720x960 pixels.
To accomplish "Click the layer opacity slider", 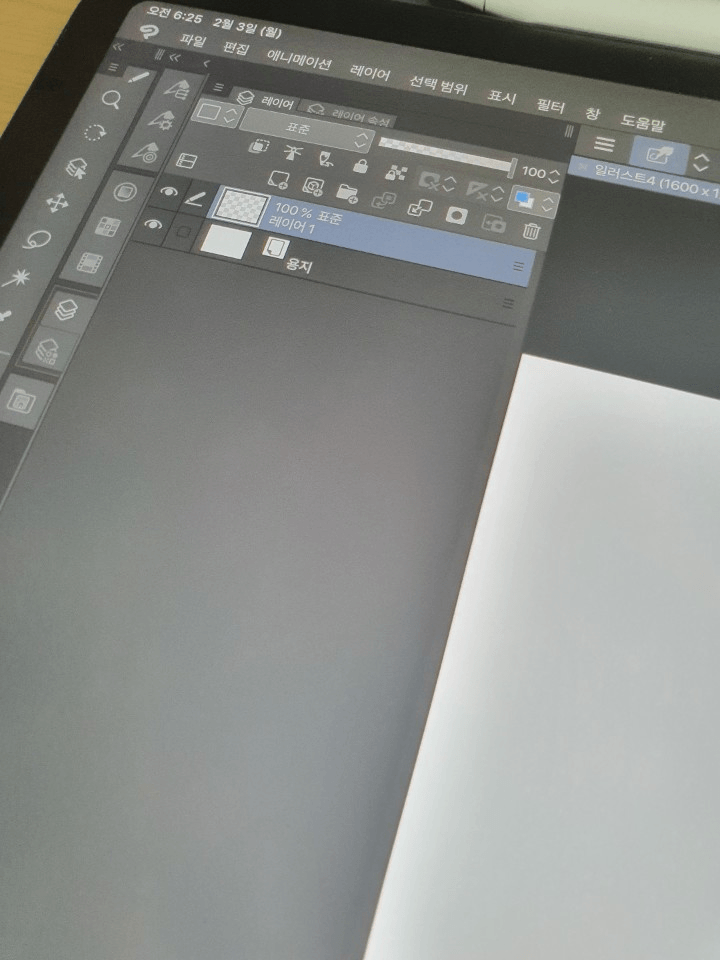I will (448, 156).
